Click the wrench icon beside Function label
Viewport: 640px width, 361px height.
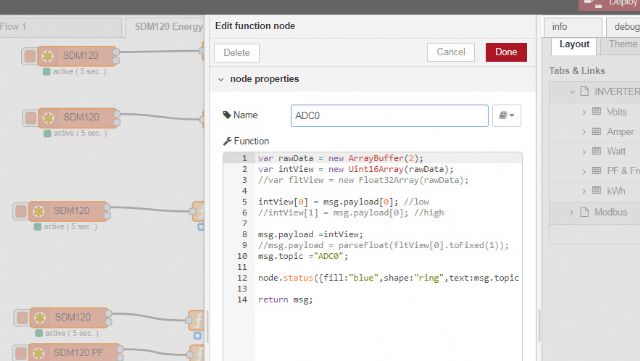click(227, 141)
